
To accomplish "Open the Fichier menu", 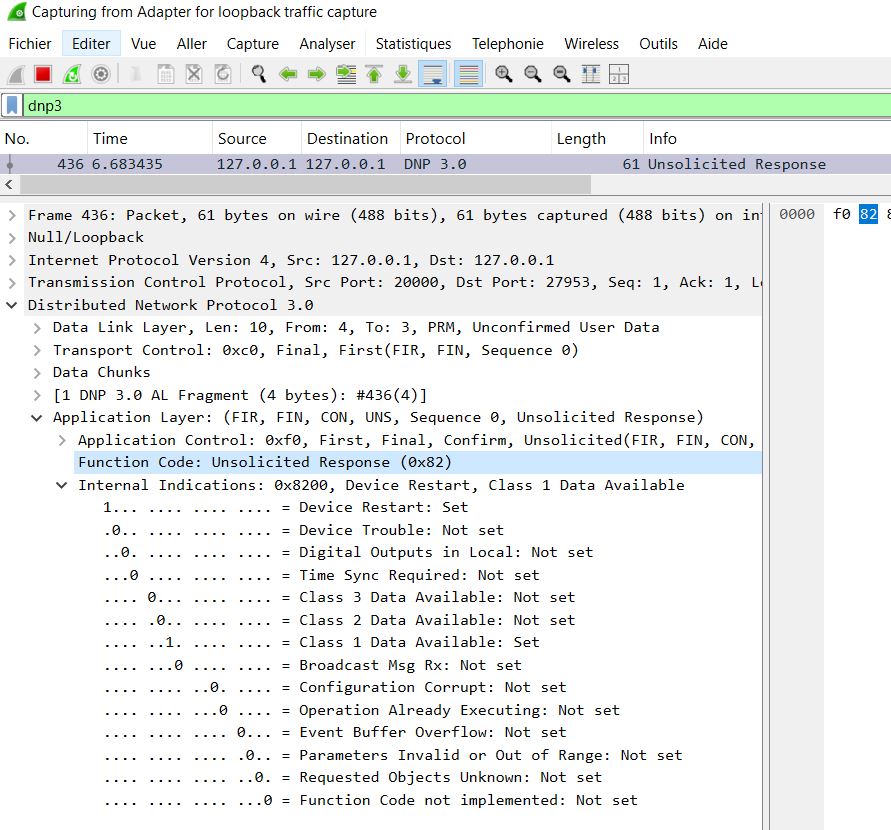I will (x=30, y=44).
